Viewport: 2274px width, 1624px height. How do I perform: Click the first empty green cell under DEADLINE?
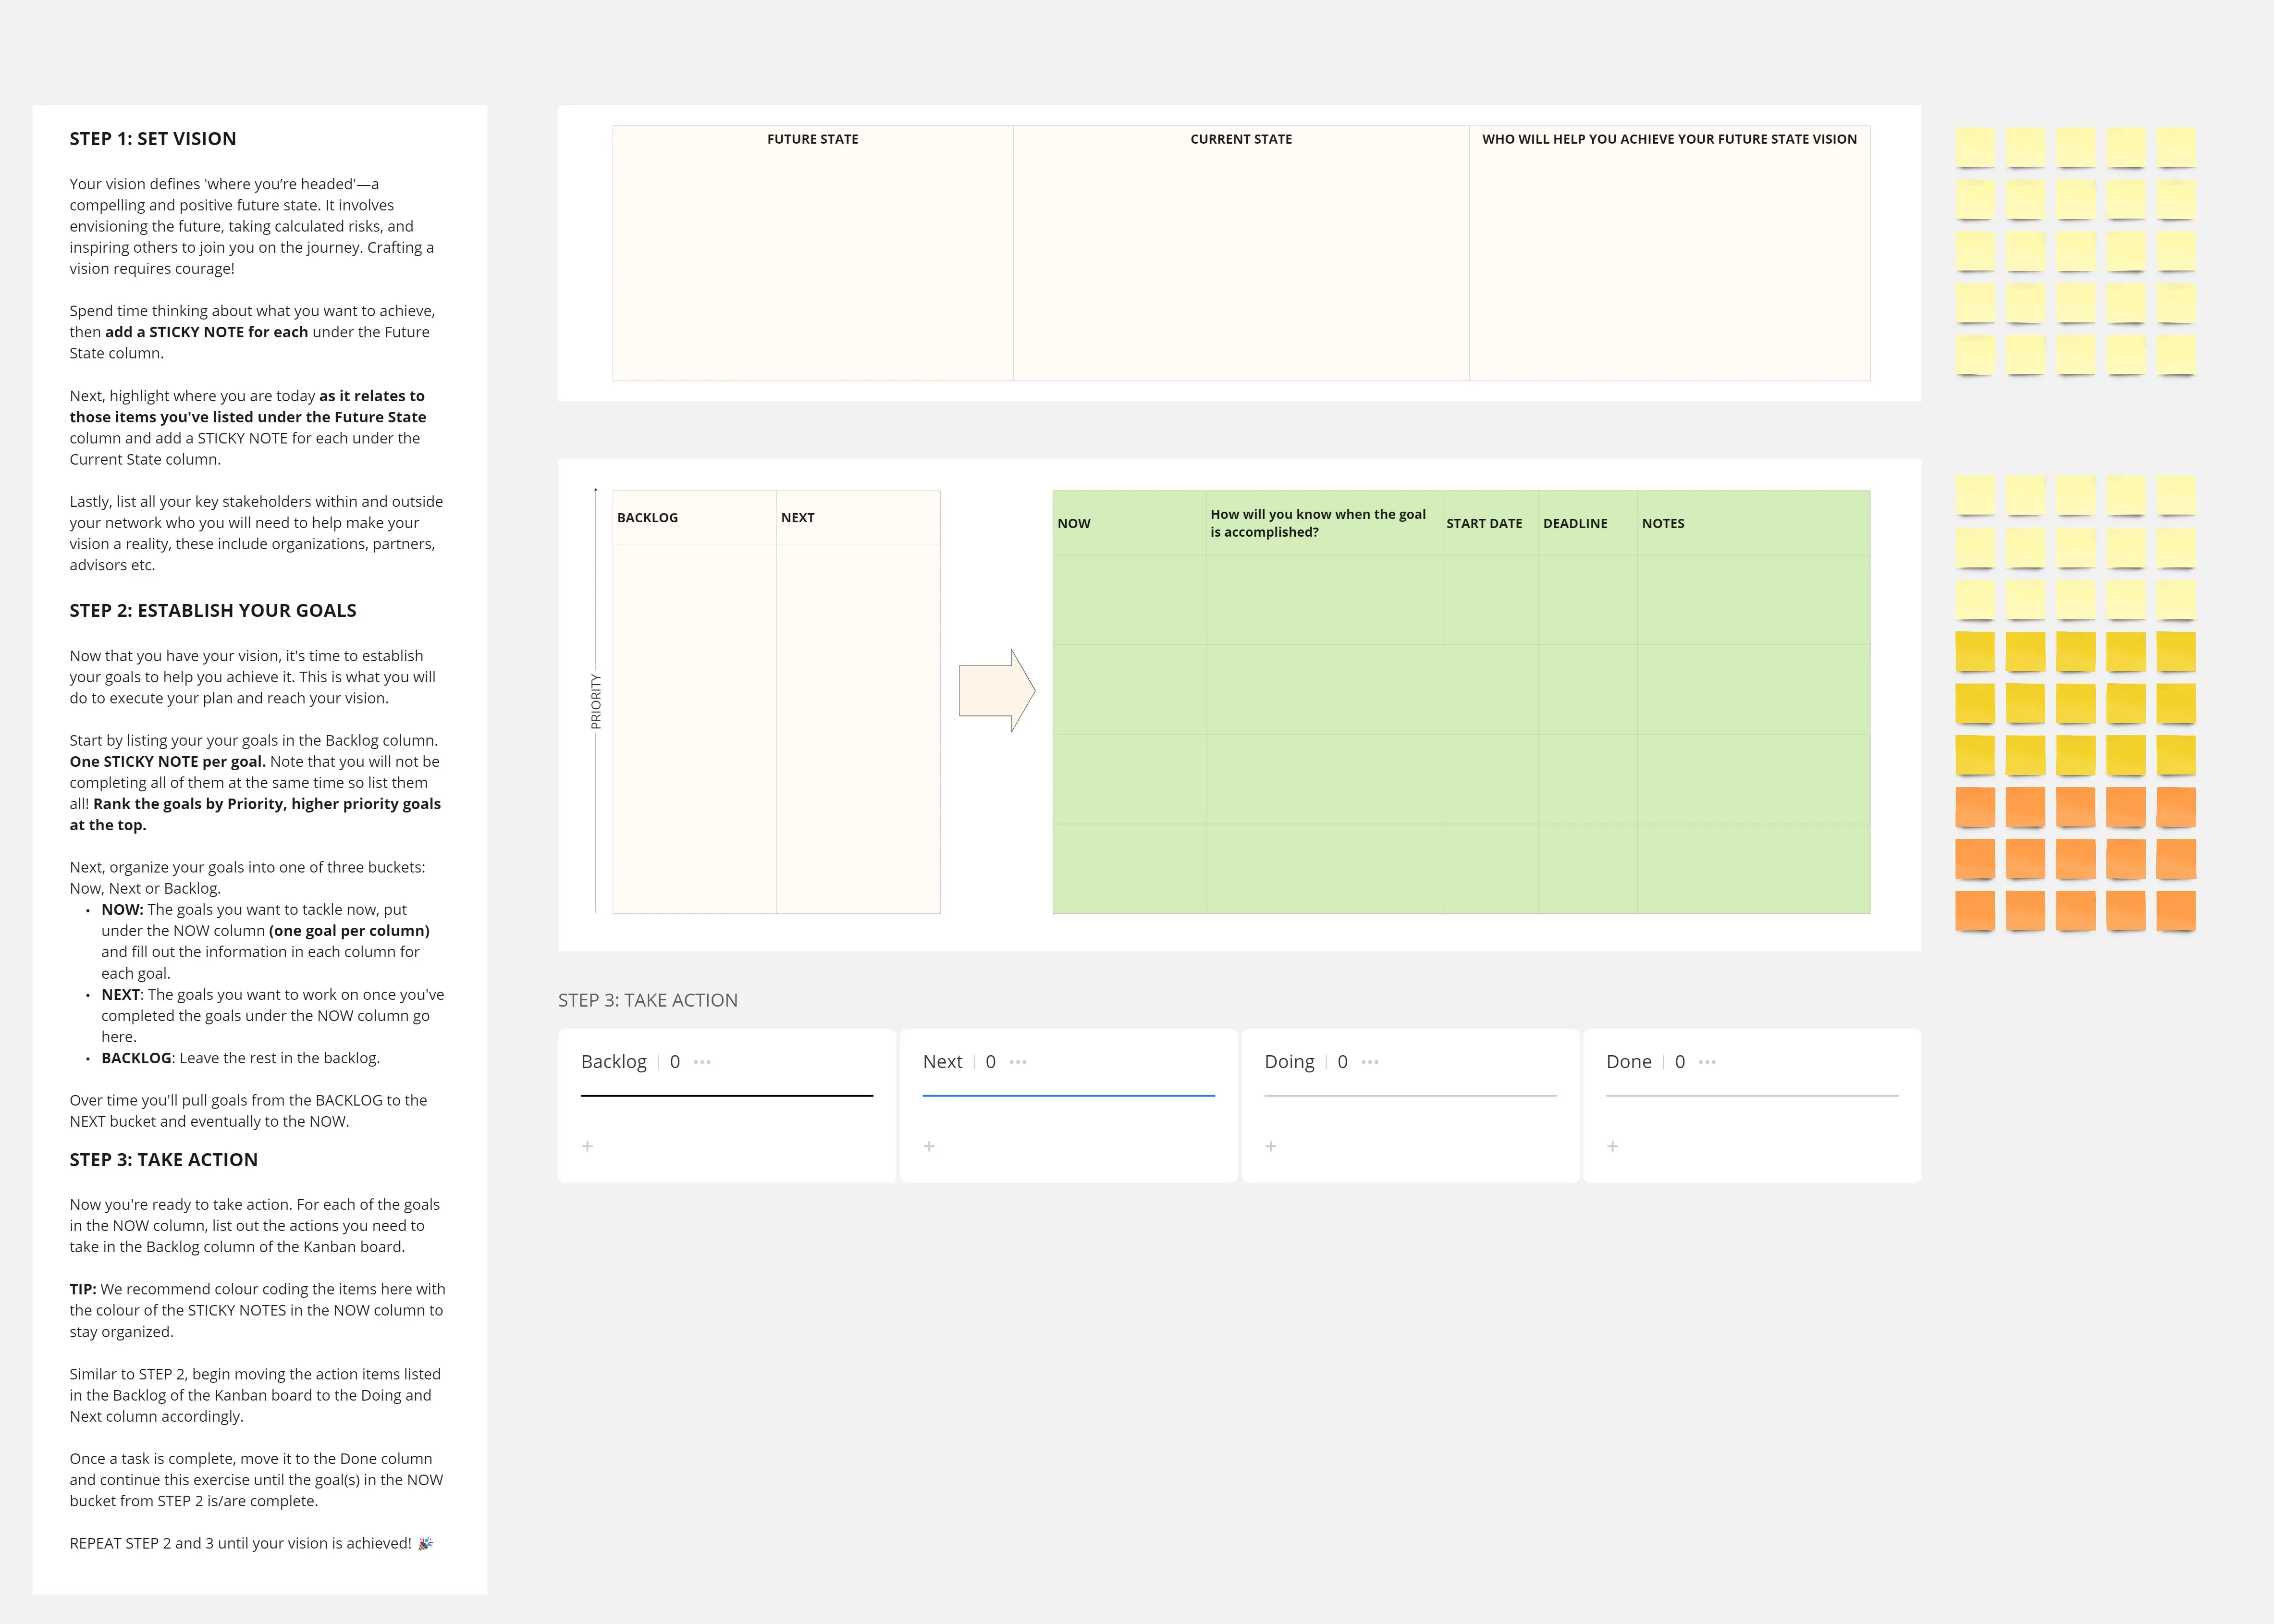click(x=1587, y=600)
